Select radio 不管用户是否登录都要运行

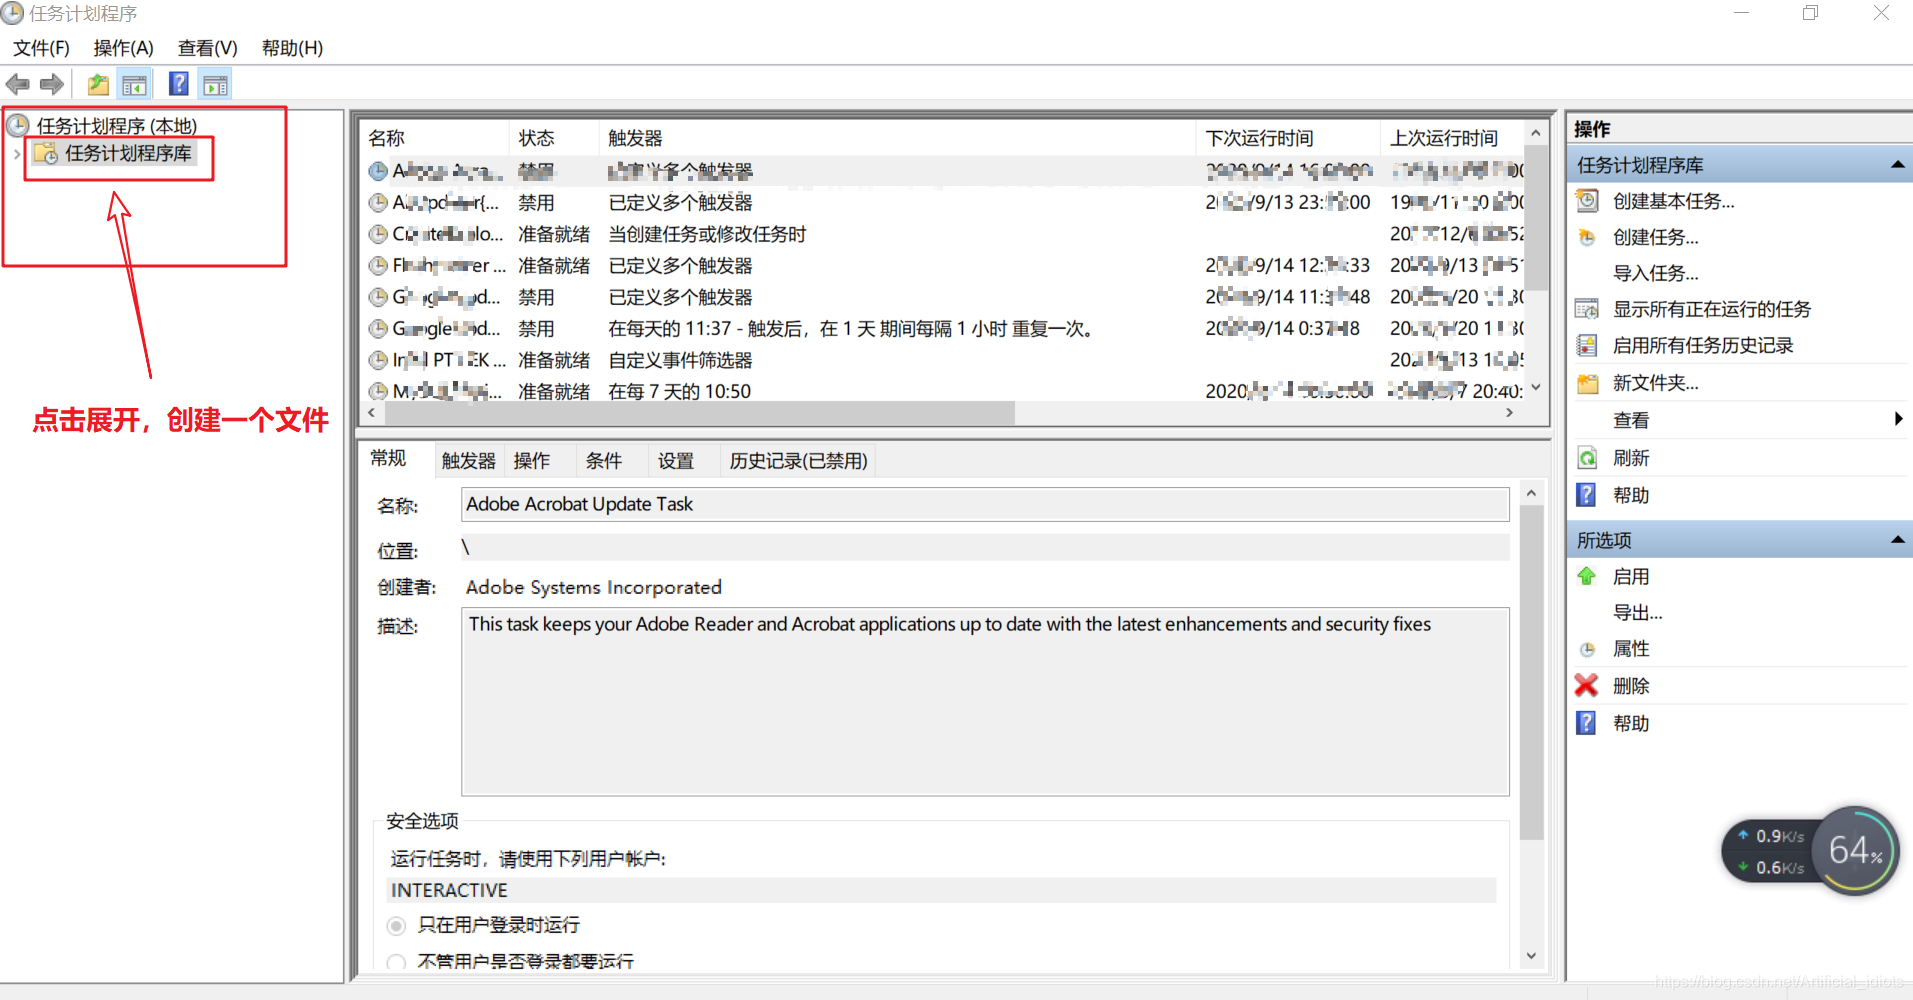397,962
